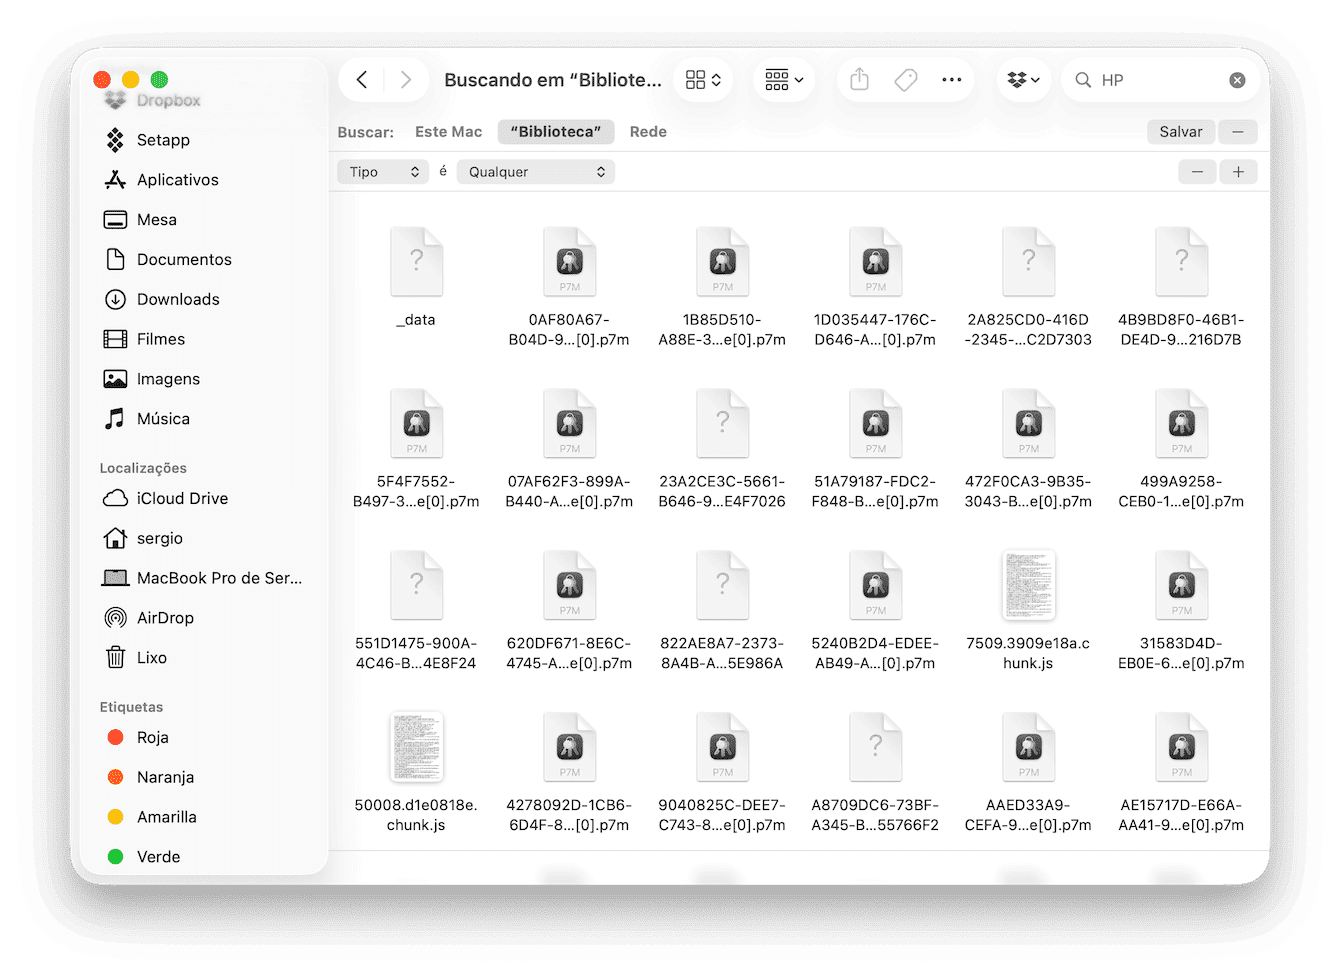Screen dimensions: 1340x977
Task: Open AirDrop in the sidebar
Action: pos(165,618)
